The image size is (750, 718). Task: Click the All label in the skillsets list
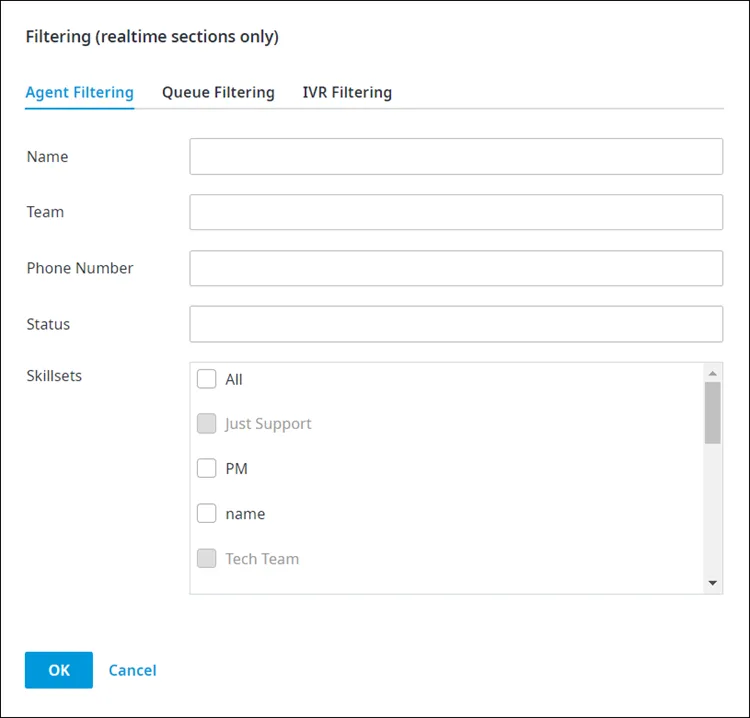click(234, 379)
